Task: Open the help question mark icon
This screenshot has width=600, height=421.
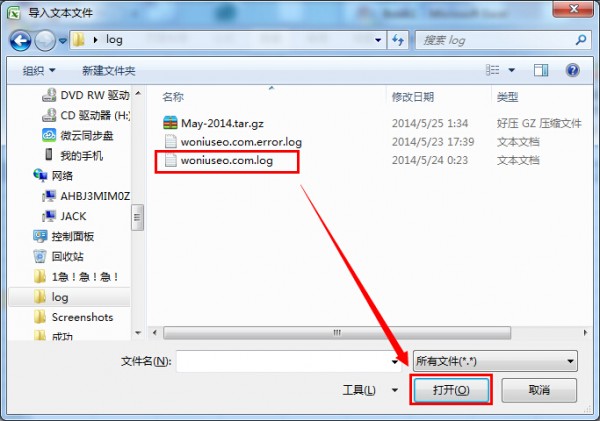Action: point(572,70)
